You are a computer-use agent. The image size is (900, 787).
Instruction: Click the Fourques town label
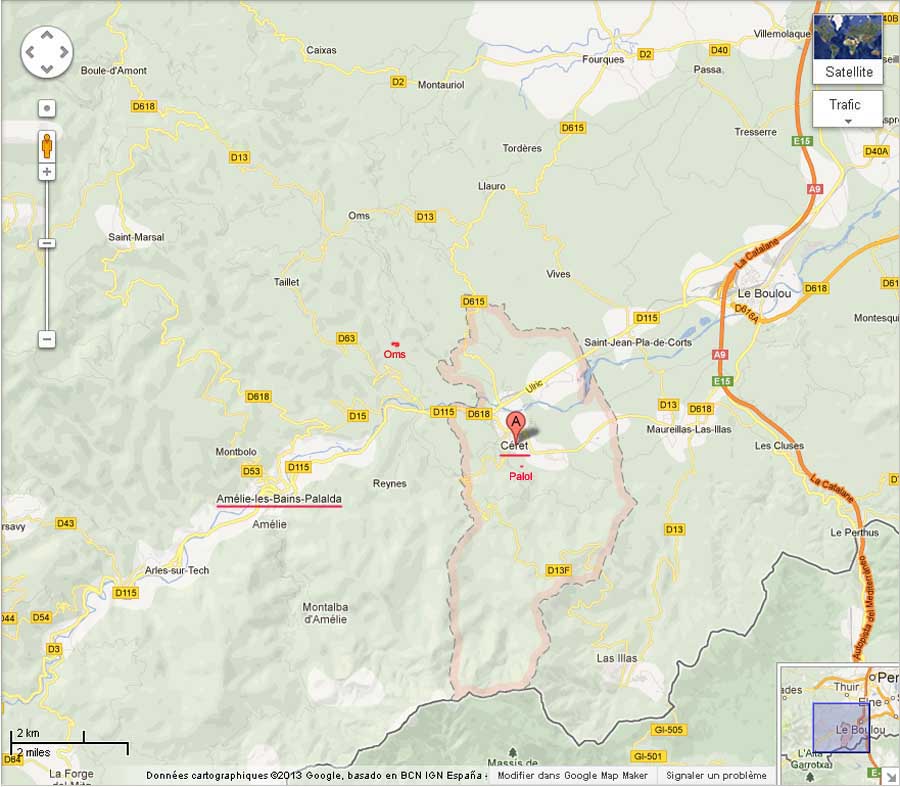(603, 59)
